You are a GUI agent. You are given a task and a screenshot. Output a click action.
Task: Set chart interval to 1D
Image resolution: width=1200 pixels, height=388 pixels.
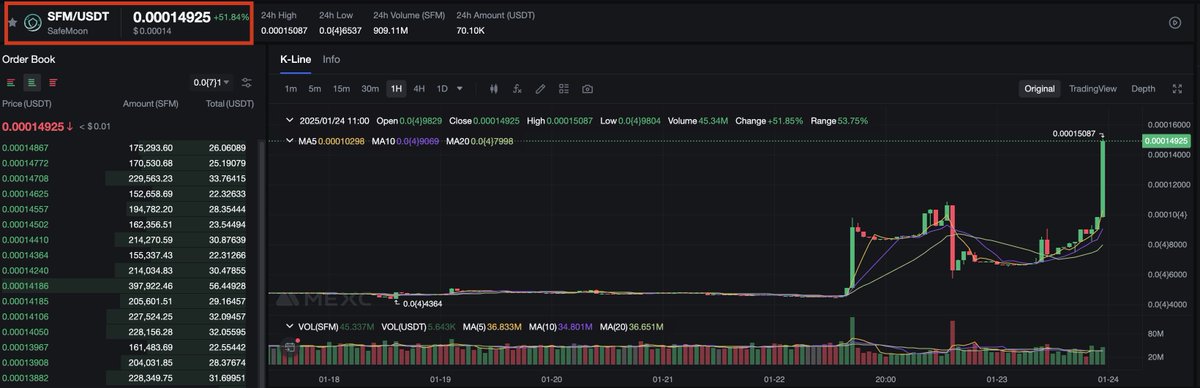coord(442,89)
